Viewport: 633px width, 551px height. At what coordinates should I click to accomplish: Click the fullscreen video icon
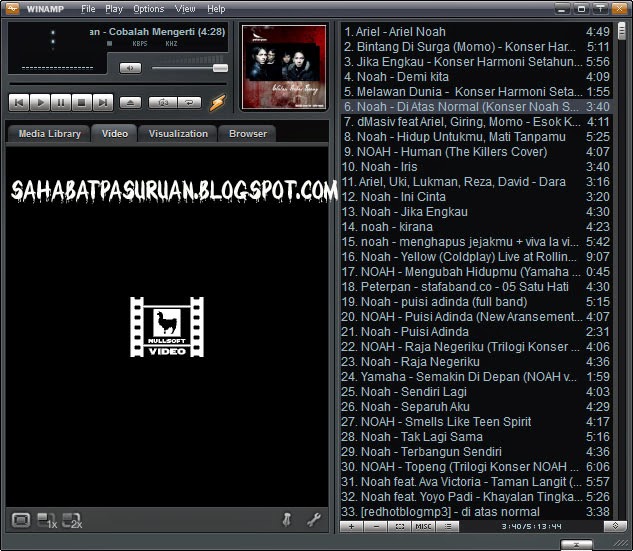click(21, 520)
